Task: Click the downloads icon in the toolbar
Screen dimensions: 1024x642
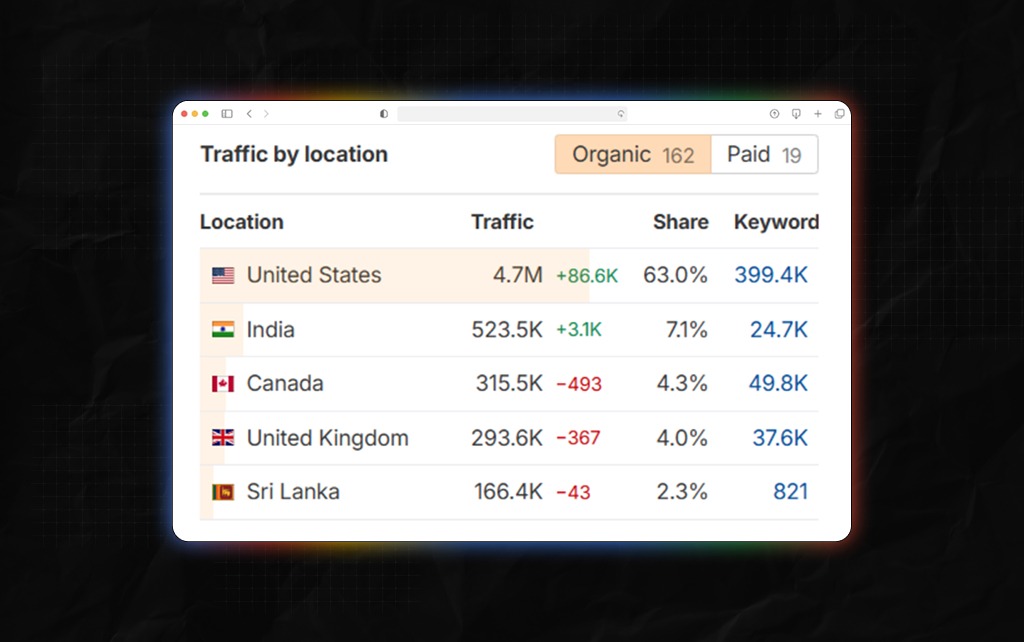Action: tap(796, 114)
